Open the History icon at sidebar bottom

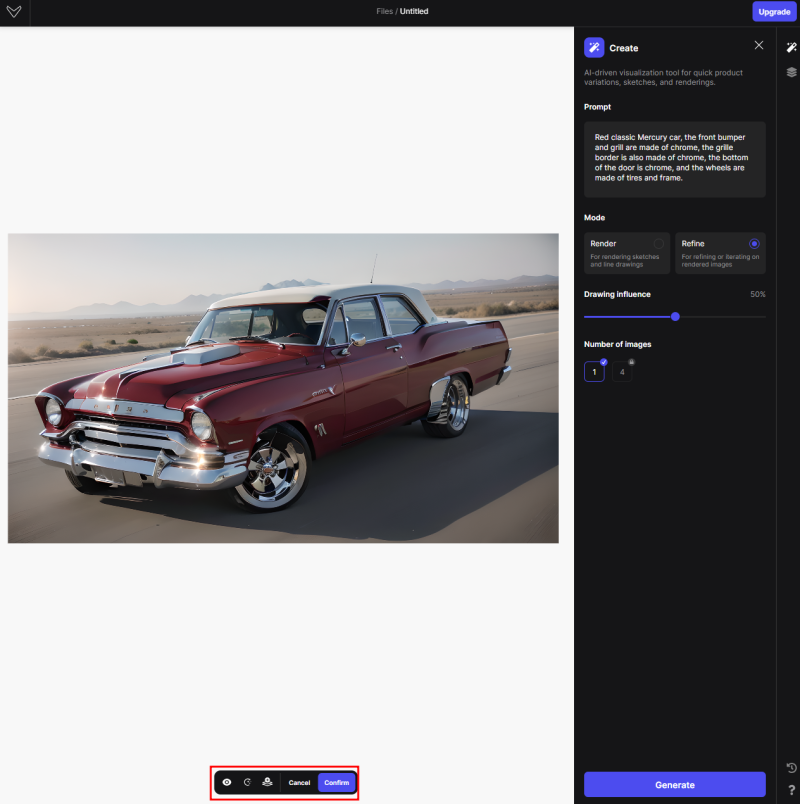coord(791,768)
